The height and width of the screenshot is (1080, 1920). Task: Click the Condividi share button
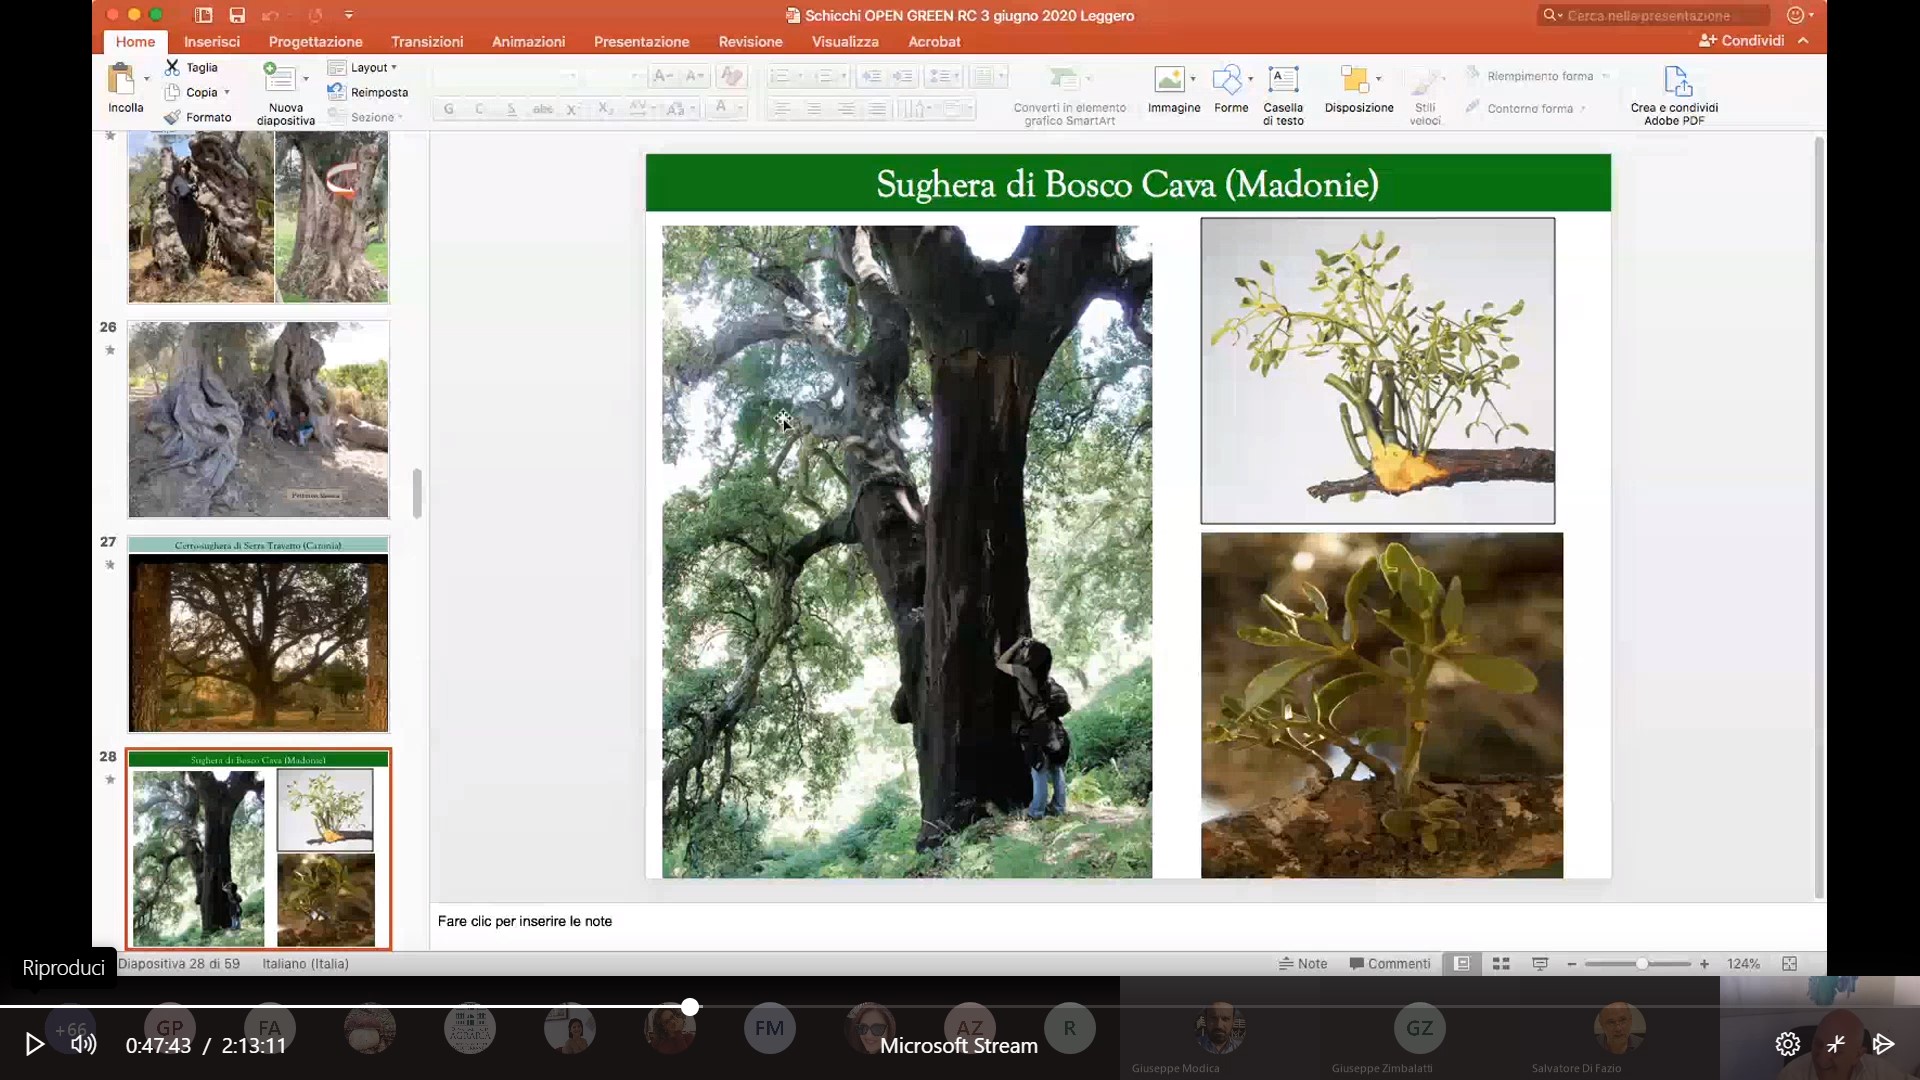[x=1742, y=40]
